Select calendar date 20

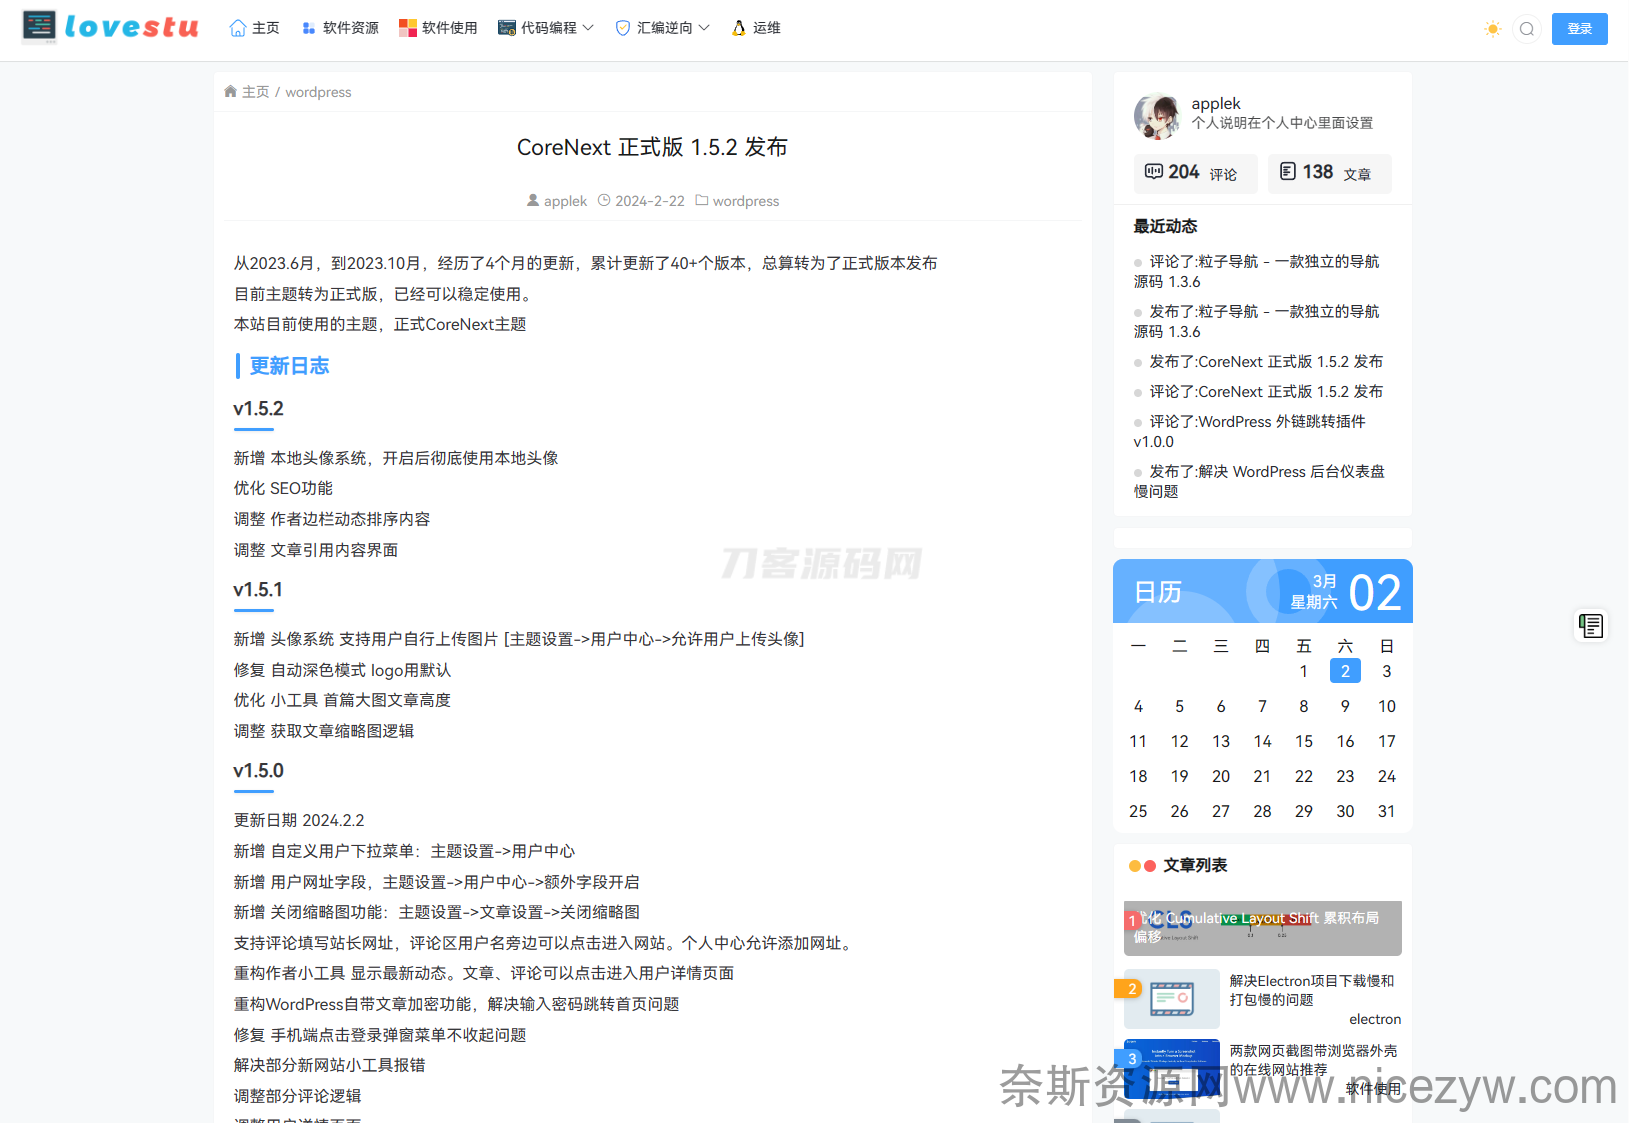point(1221,776)
